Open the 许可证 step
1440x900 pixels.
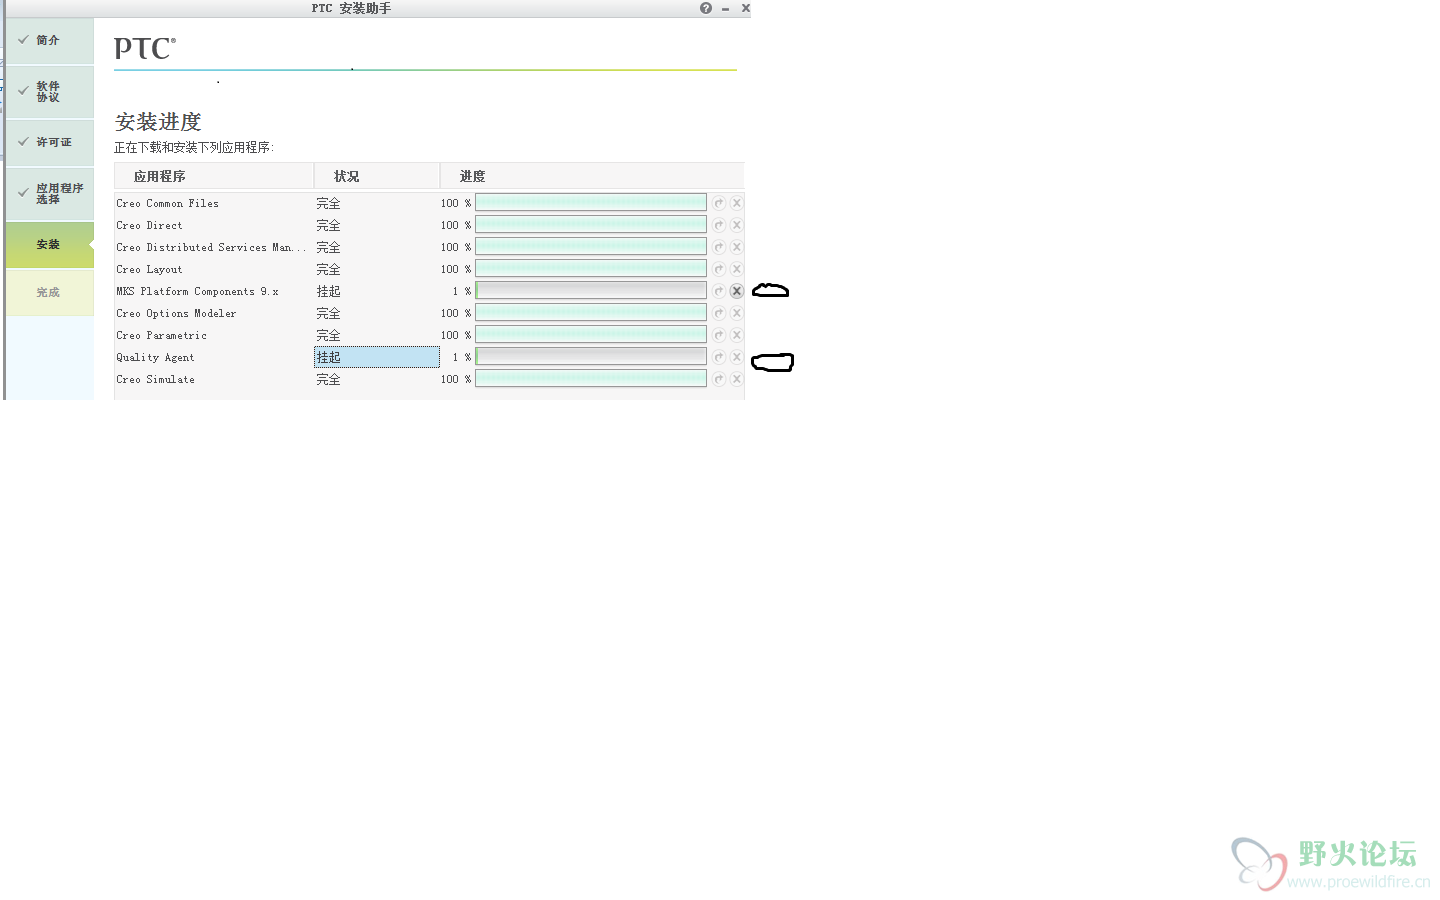tap(50, 142)
